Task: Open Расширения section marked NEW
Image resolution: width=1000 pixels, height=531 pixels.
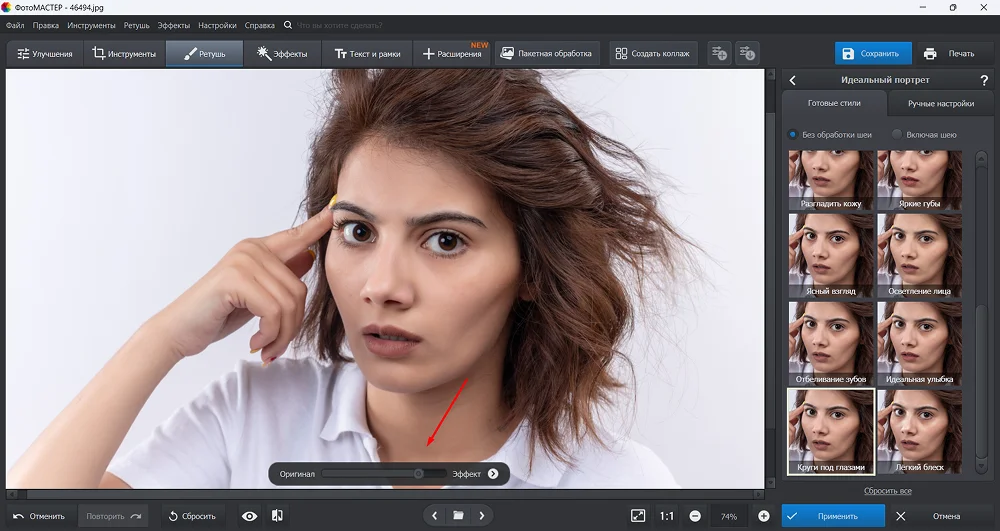Action: pos(452,54)
